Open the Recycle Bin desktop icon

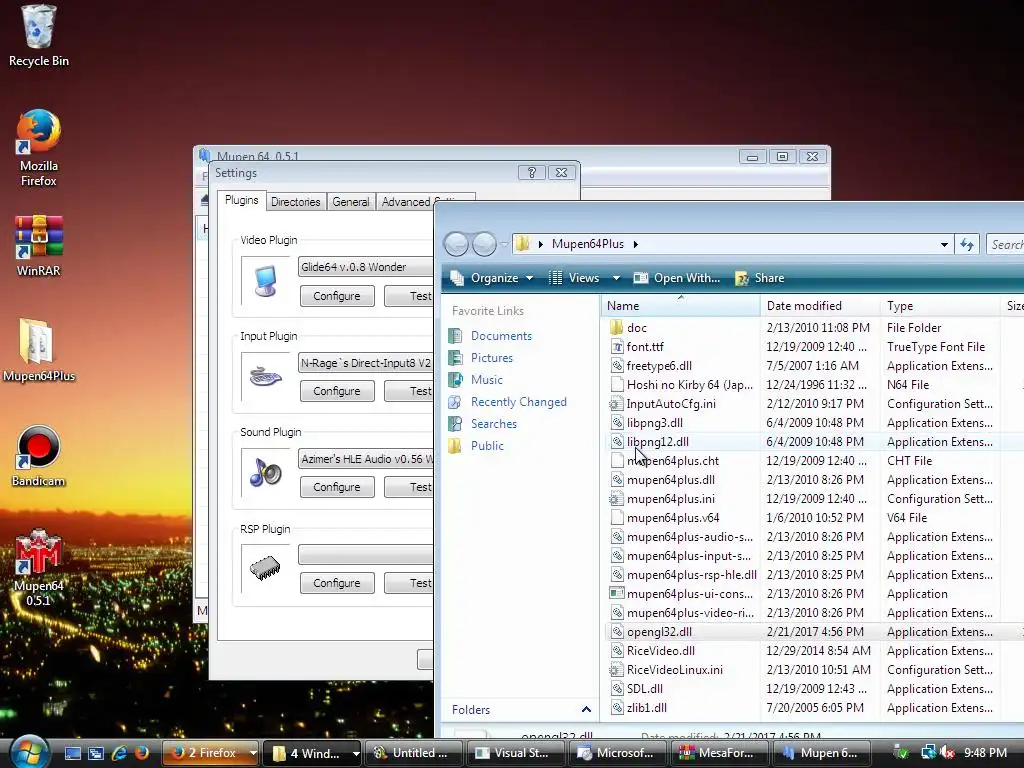coord(39,36)
